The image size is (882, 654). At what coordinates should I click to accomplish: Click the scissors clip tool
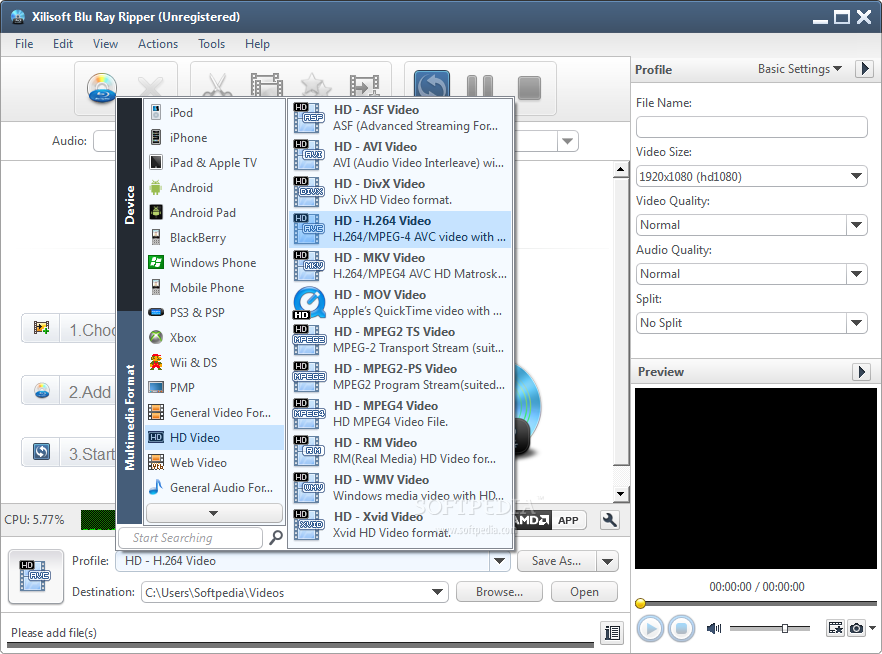[x=217, y=87]
